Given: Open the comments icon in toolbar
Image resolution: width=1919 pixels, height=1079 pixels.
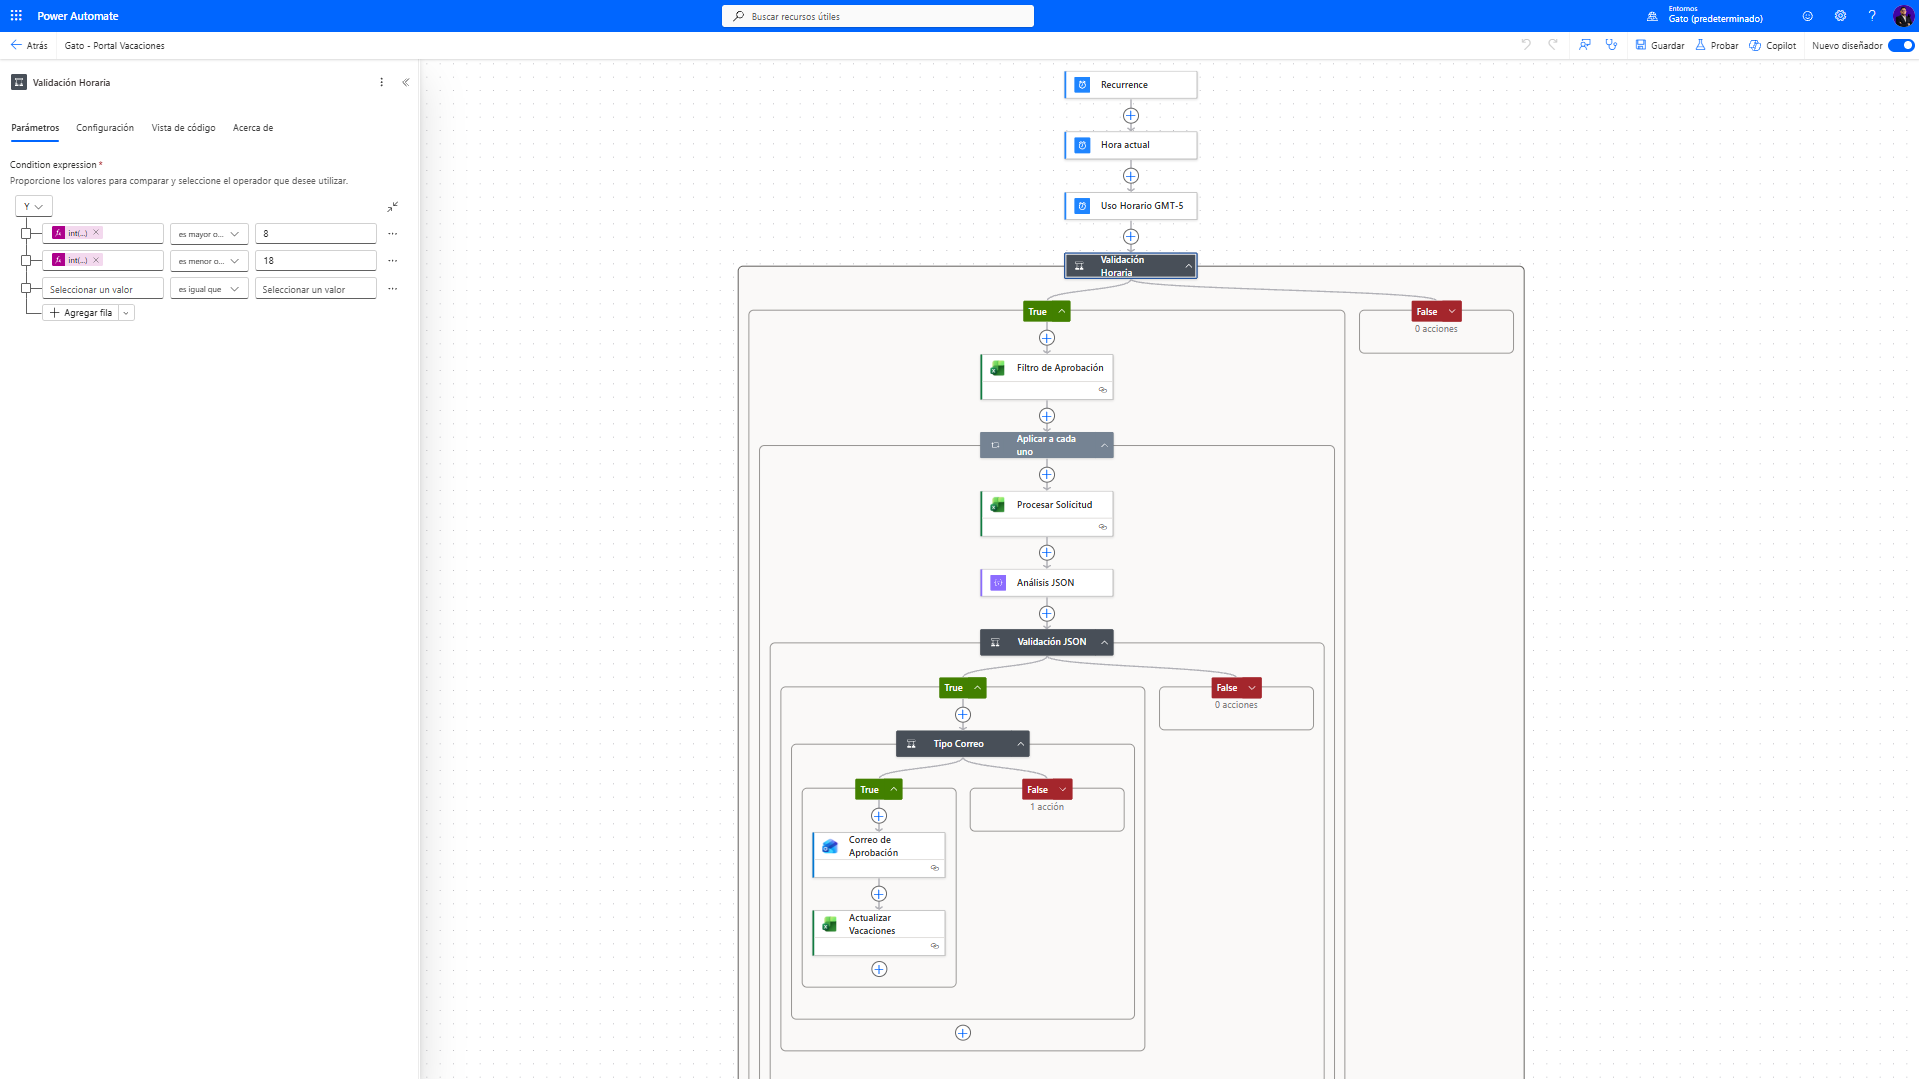Looking at the screenshot, I should click(x=1585, y=45).
